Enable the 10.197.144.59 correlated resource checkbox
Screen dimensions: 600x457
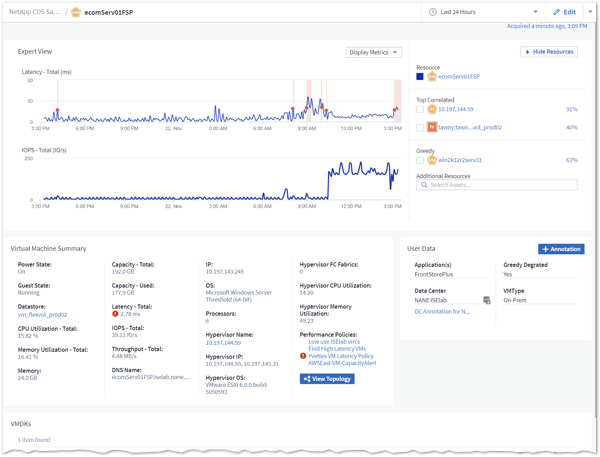tap(421, 109)
